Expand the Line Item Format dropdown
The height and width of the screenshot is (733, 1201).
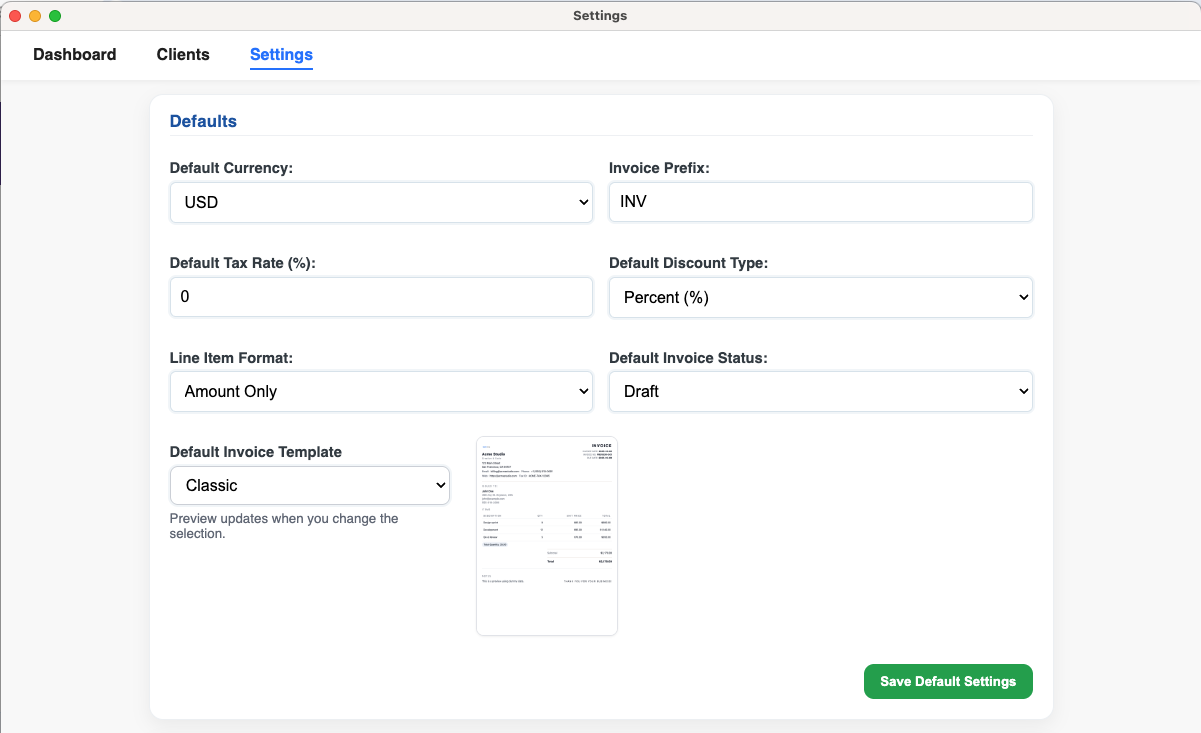point(381,391)
